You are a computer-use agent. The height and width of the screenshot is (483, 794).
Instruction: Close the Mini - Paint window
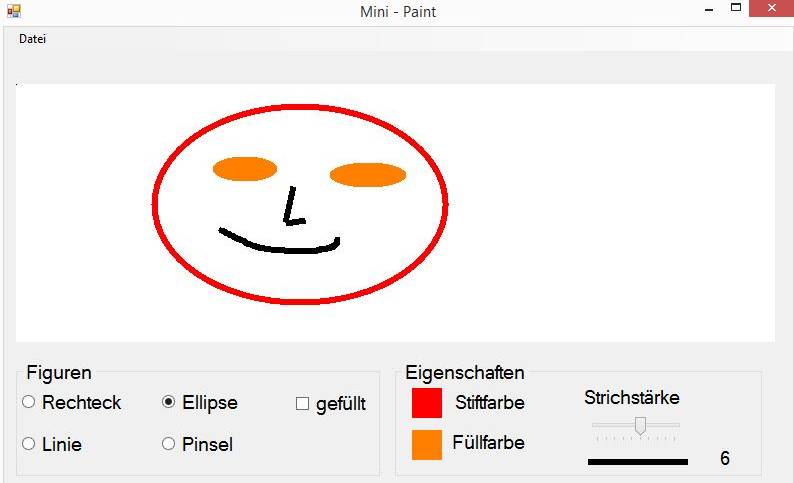click(772, 8)
